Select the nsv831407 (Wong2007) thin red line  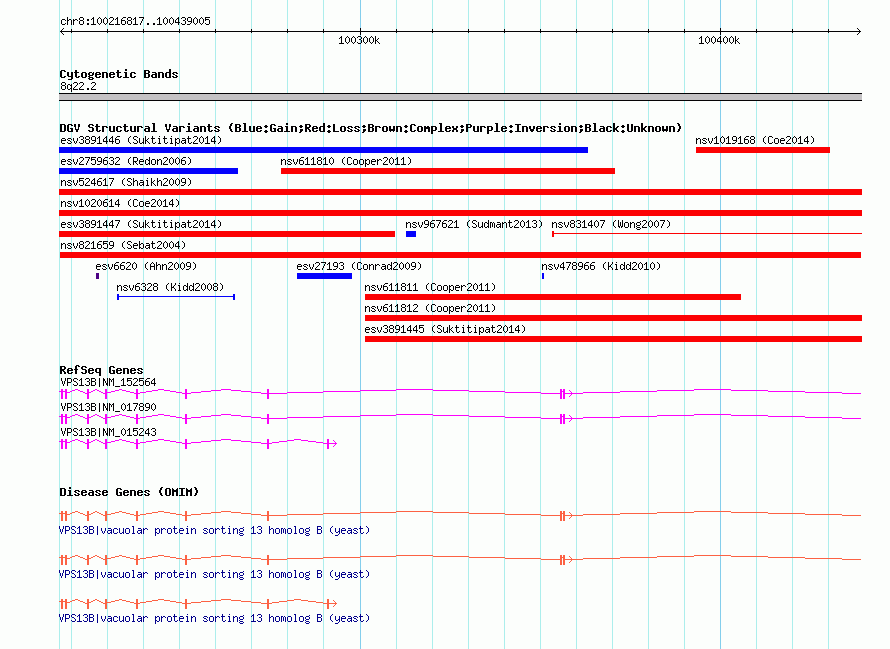(707, 233)
